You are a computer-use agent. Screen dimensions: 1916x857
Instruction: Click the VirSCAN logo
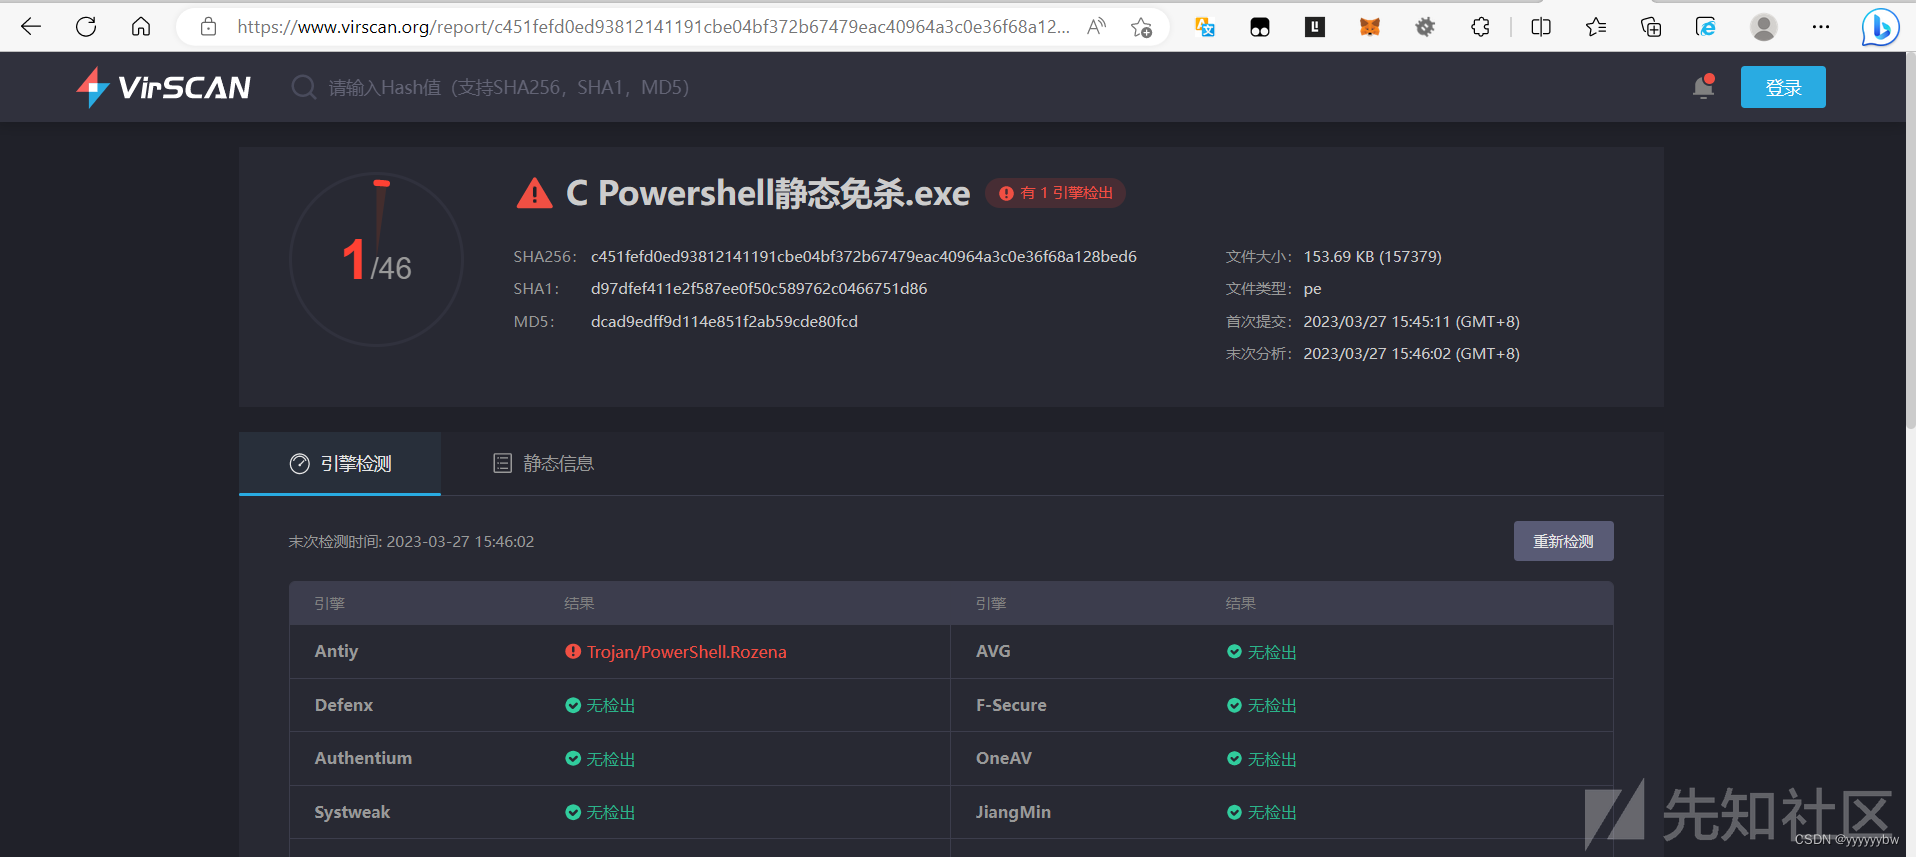pos(164,87)
